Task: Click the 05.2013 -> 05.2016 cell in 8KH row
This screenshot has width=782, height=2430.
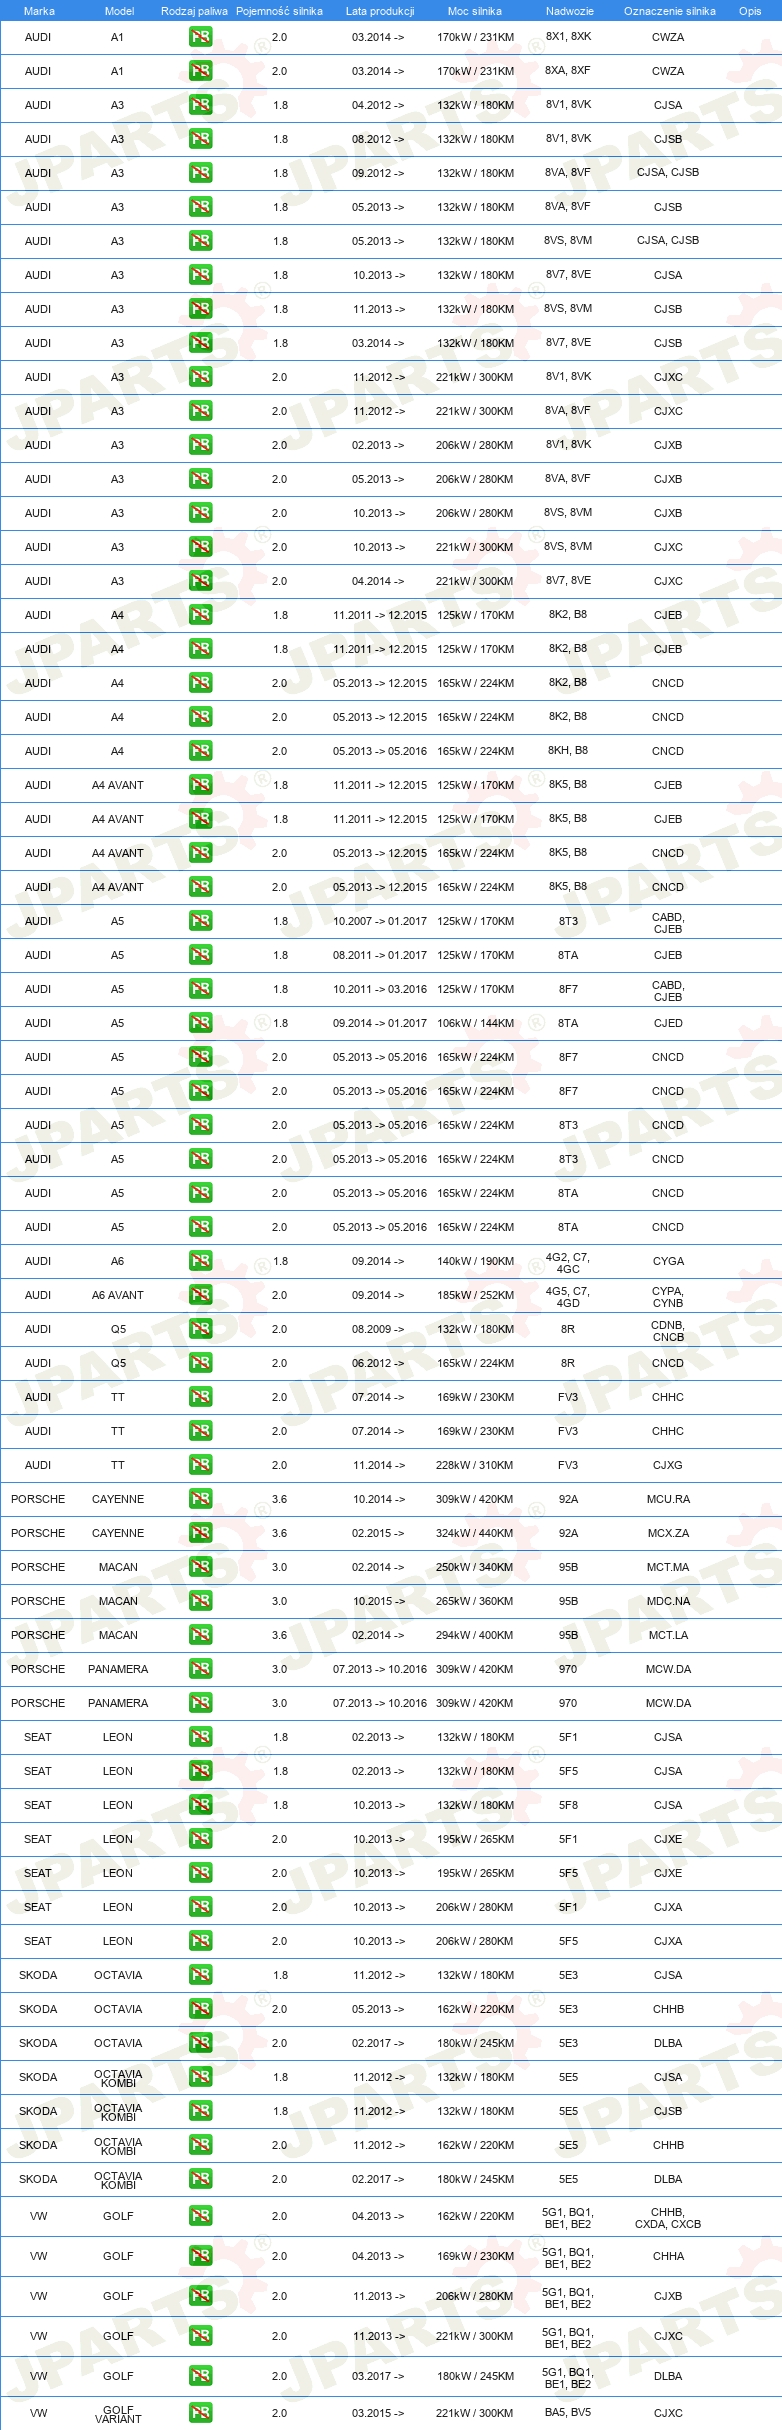Action: point(380,751)
